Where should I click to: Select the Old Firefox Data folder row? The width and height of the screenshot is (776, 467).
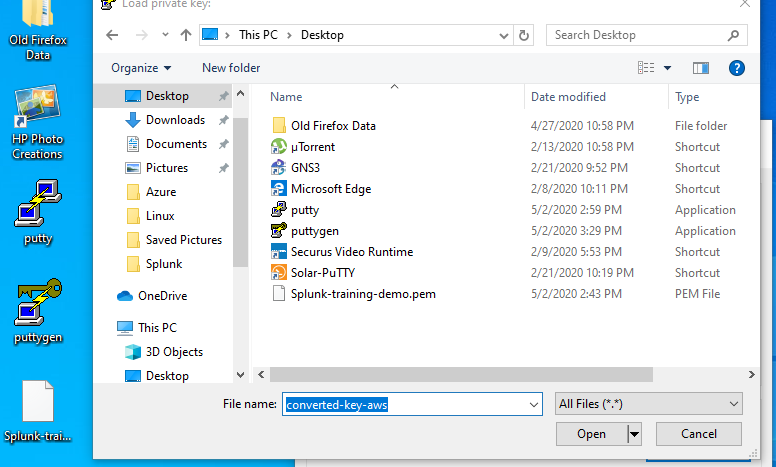(x=333, y=126)
